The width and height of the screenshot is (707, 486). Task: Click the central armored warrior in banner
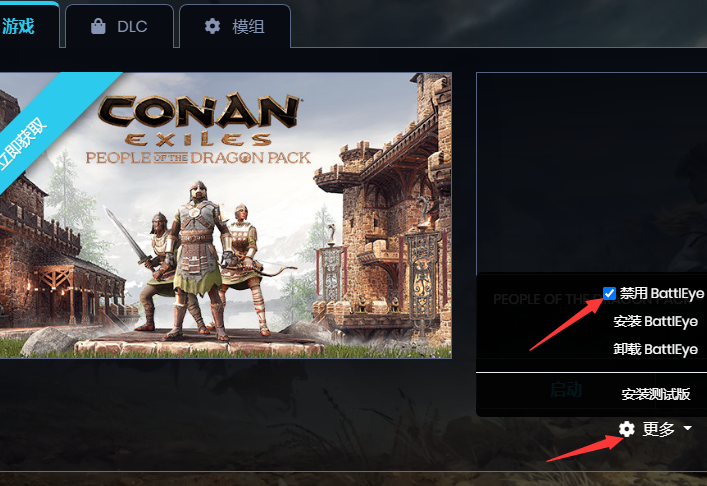(x=197, y=259)
